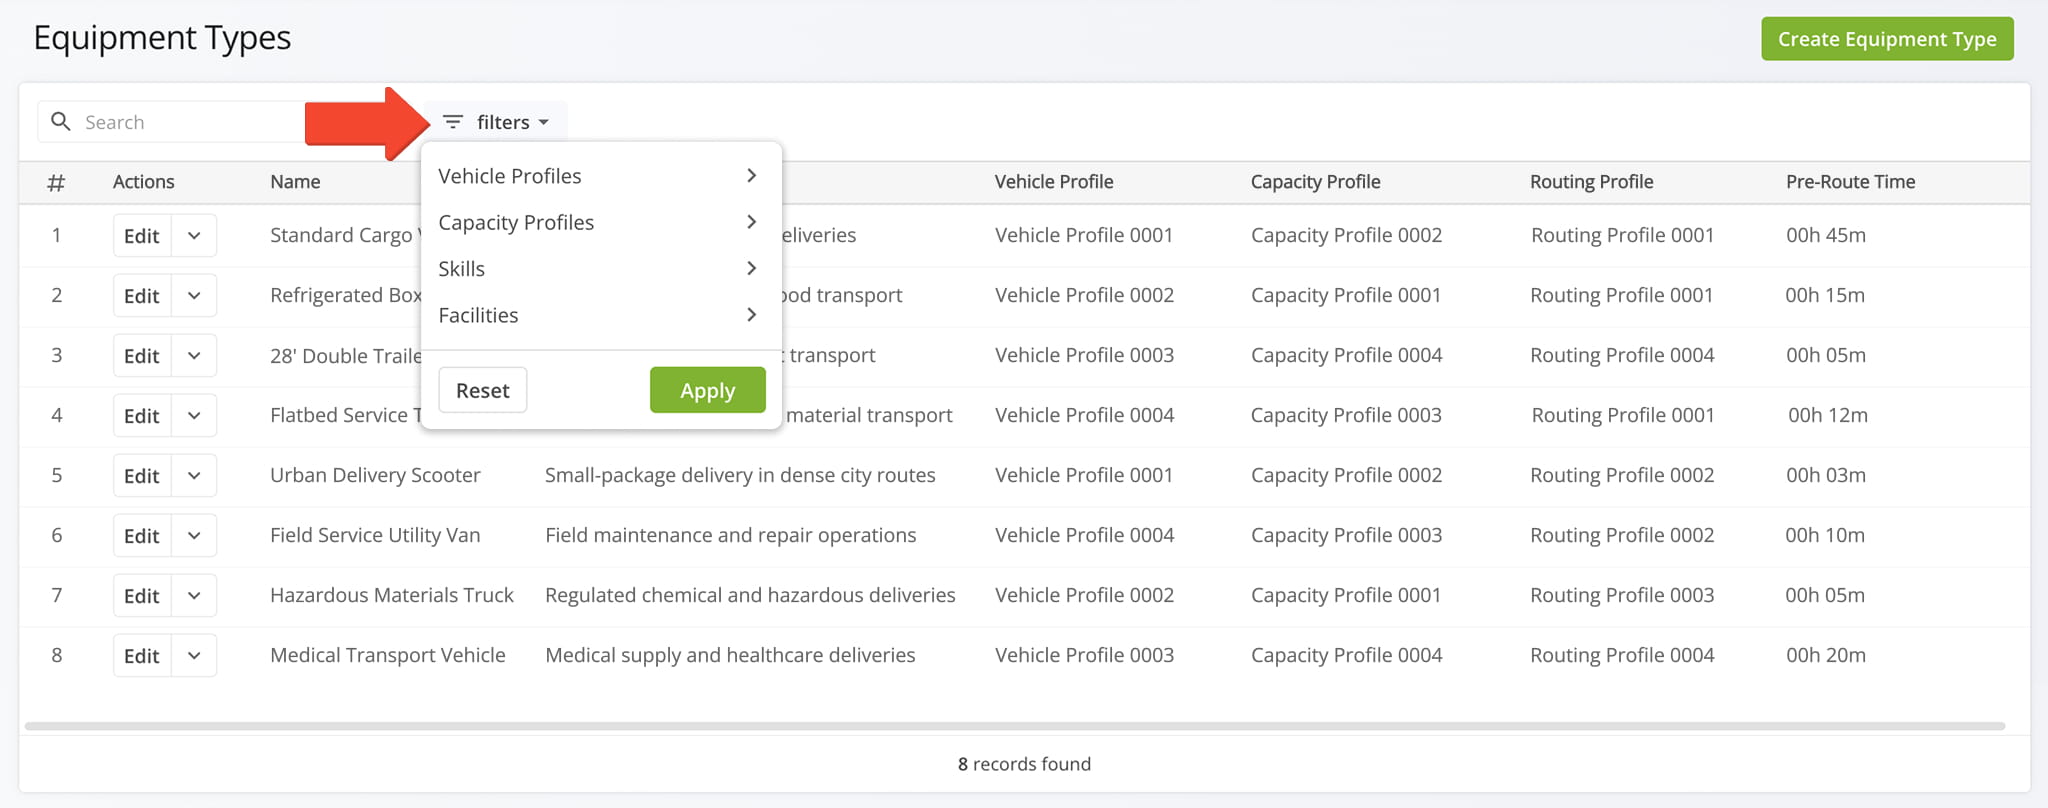Click 'Small-package delivery in dense city routes' description

(740, 475)
